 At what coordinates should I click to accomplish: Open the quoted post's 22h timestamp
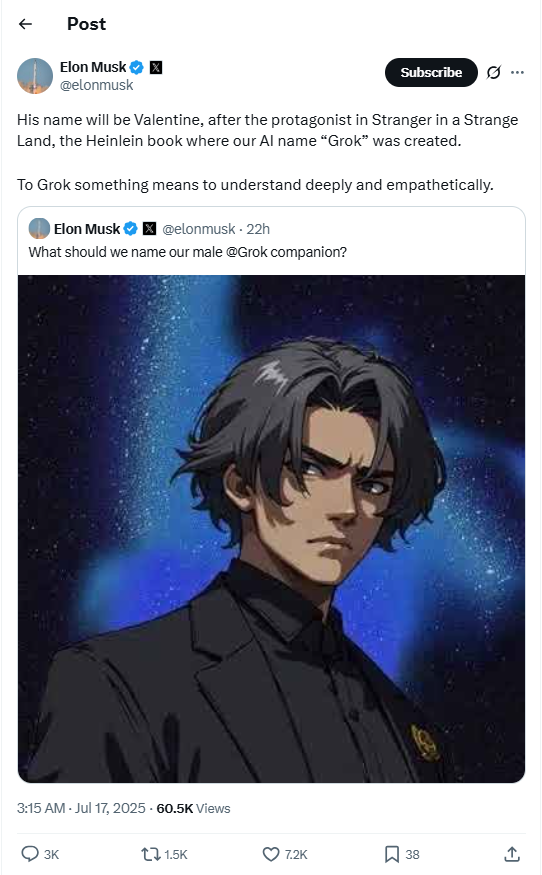point(258,229)
